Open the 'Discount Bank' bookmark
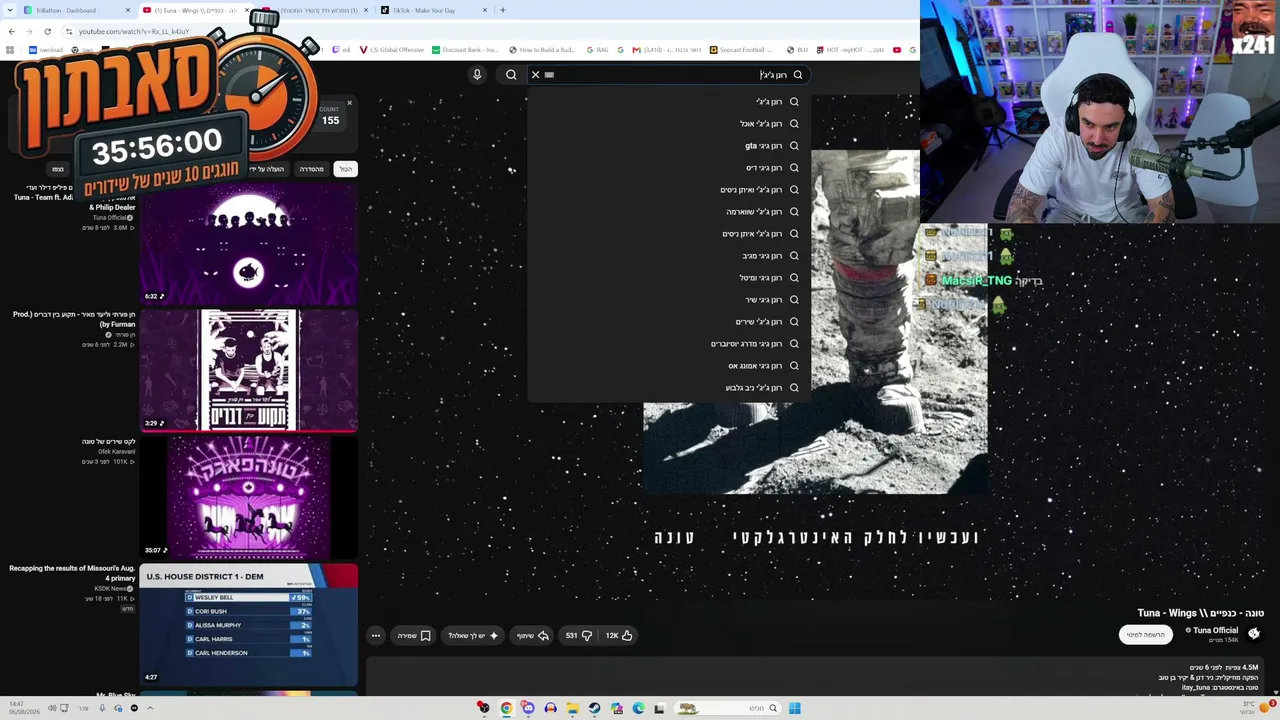1280x720 pixels. point(466,50)
